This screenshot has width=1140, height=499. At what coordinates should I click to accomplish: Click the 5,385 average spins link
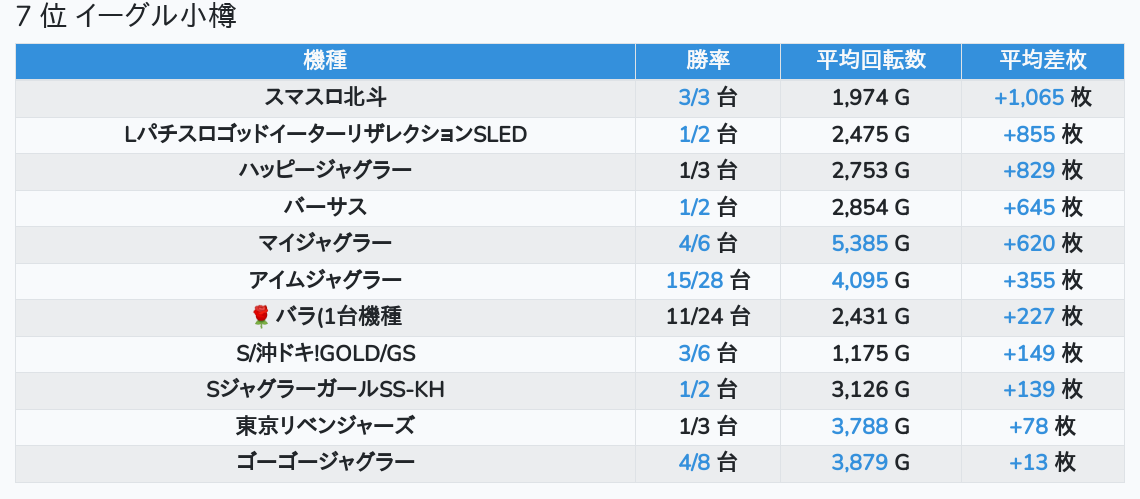(860, 243)
